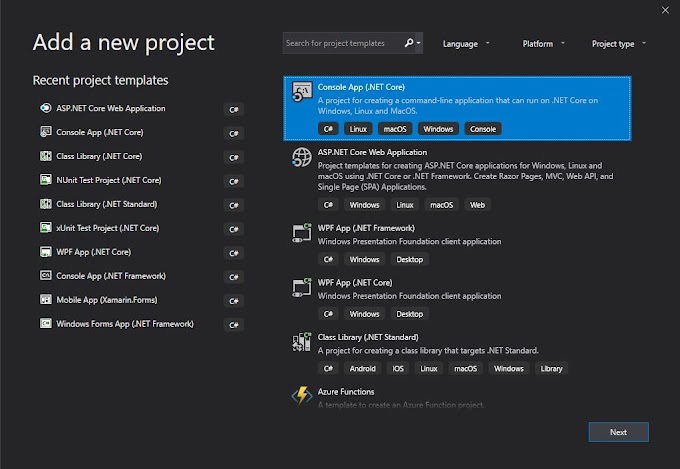Pick recent Console App (.NET Framework) entry

tap(111, 276)
